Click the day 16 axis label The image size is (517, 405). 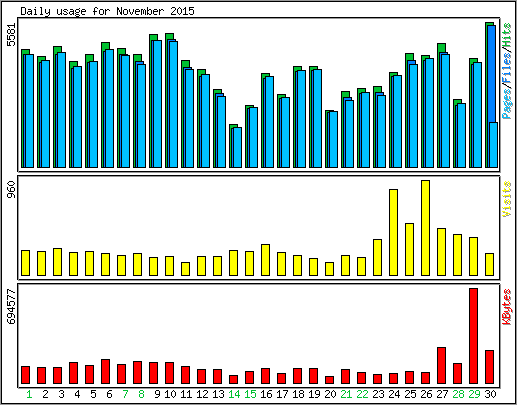(266, 394)
